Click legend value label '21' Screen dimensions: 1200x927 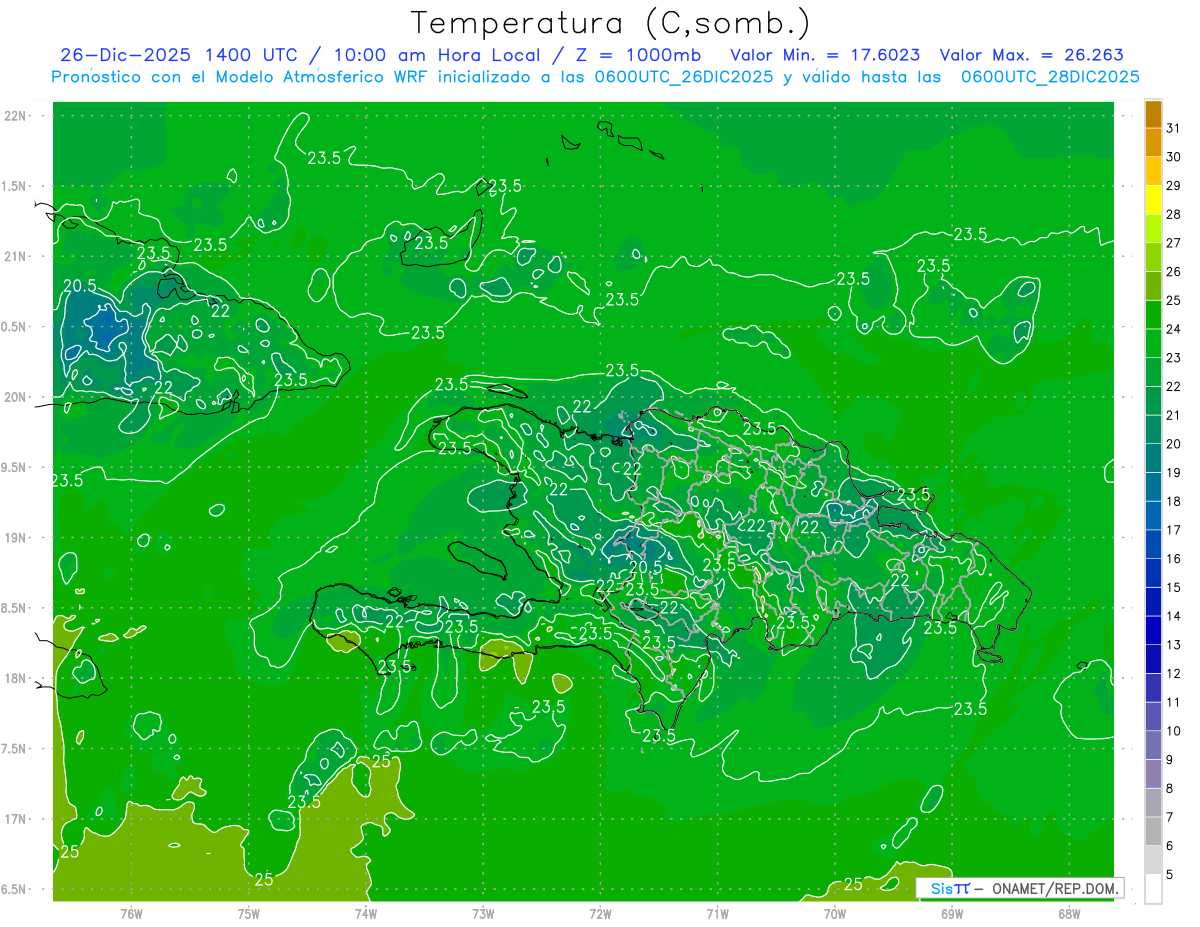pos(1174,415)
